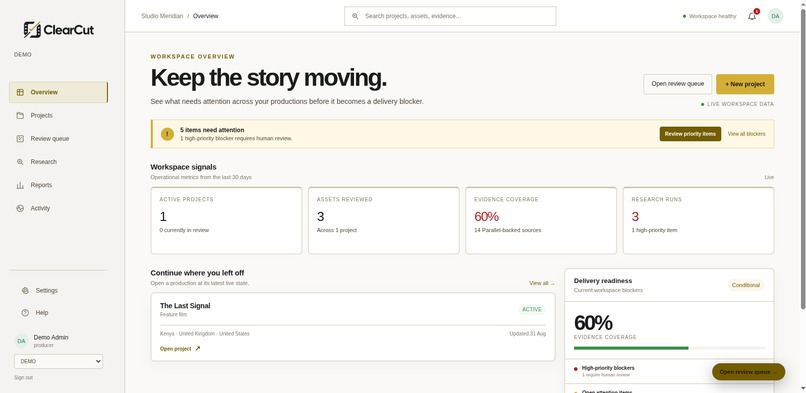
Task: Click the evidence coverage progress bar
Action: tap(669, 348)
